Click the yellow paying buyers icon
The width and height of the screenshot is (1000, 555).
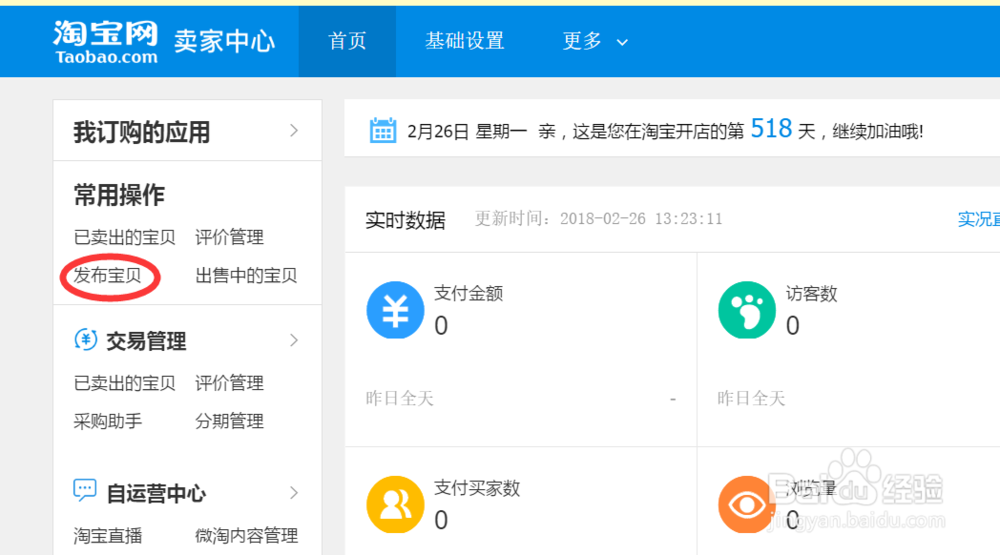(395, 504)
